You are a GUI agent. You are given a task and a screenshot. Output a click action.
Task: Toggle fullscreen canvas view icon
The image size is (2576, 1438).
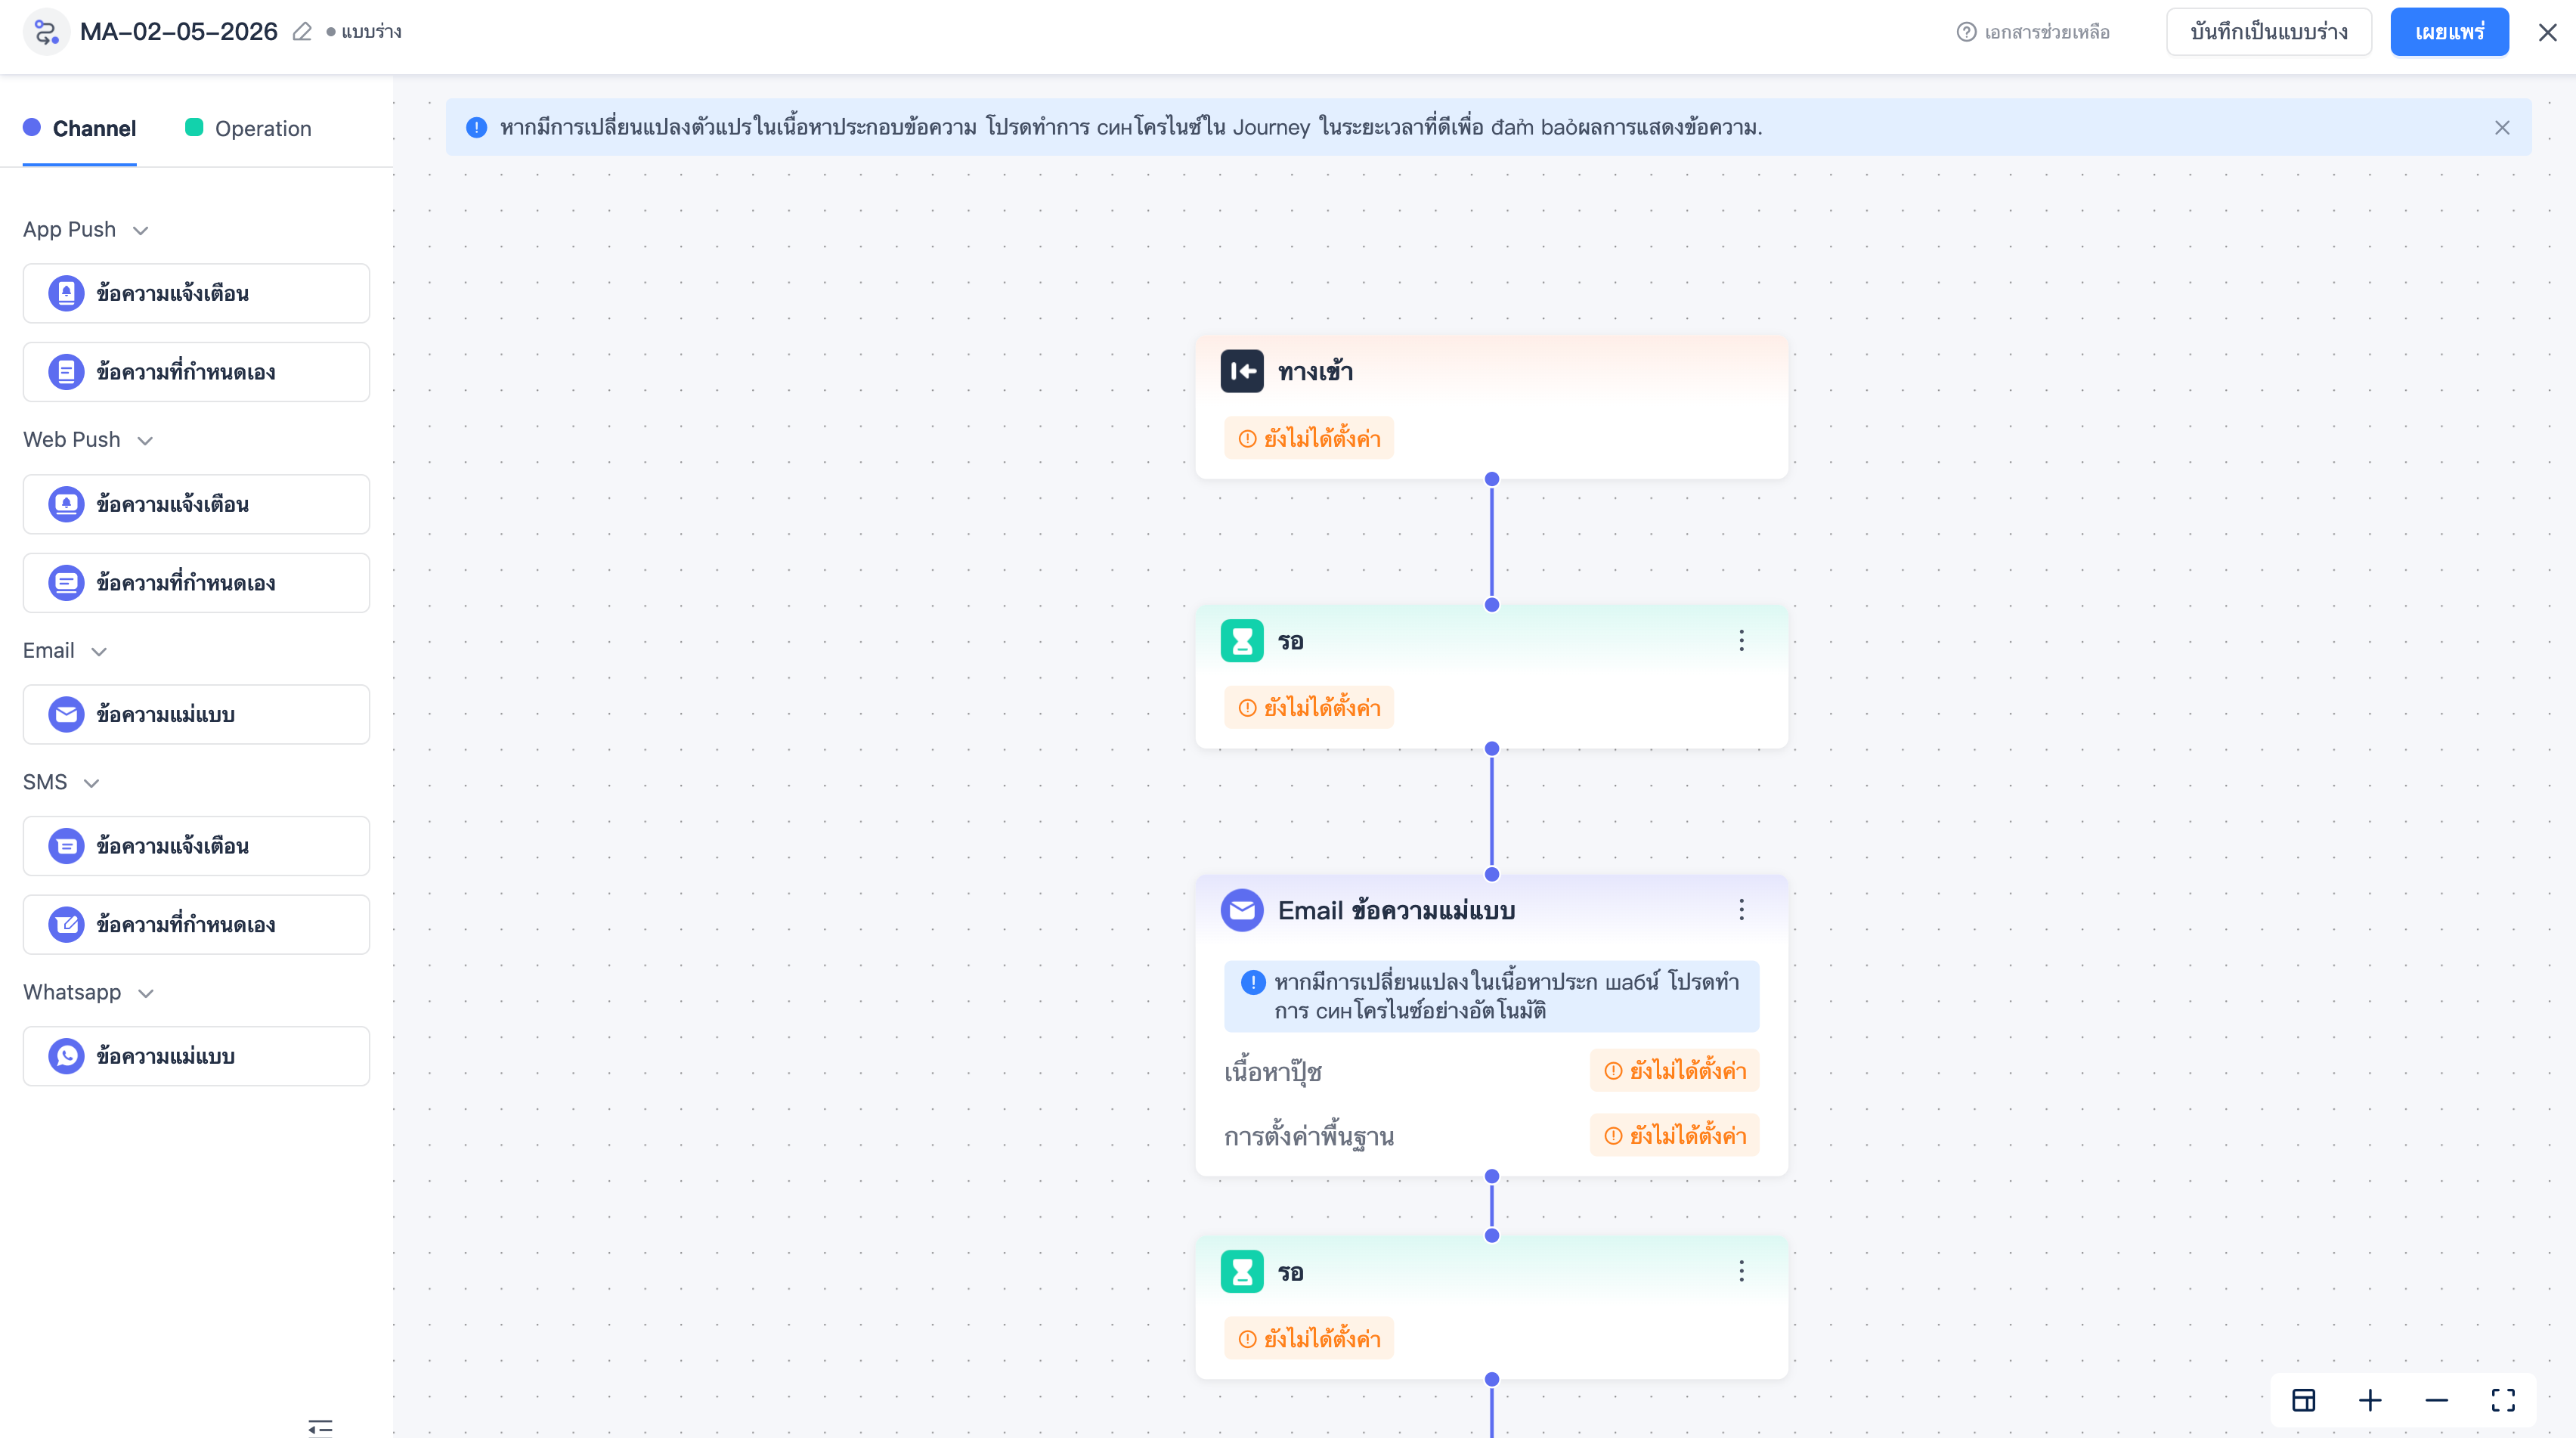2502,1400
